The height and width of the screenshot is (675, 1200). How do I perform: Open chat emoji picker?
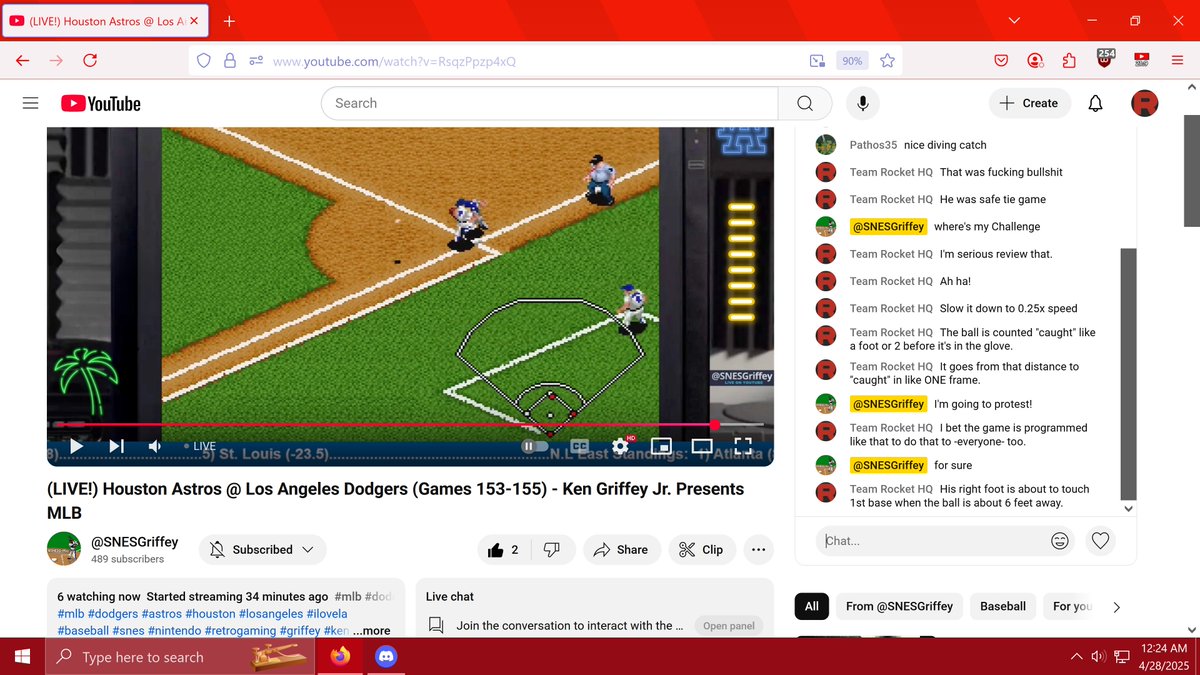pyautogui.click(x=1060, y=541)
